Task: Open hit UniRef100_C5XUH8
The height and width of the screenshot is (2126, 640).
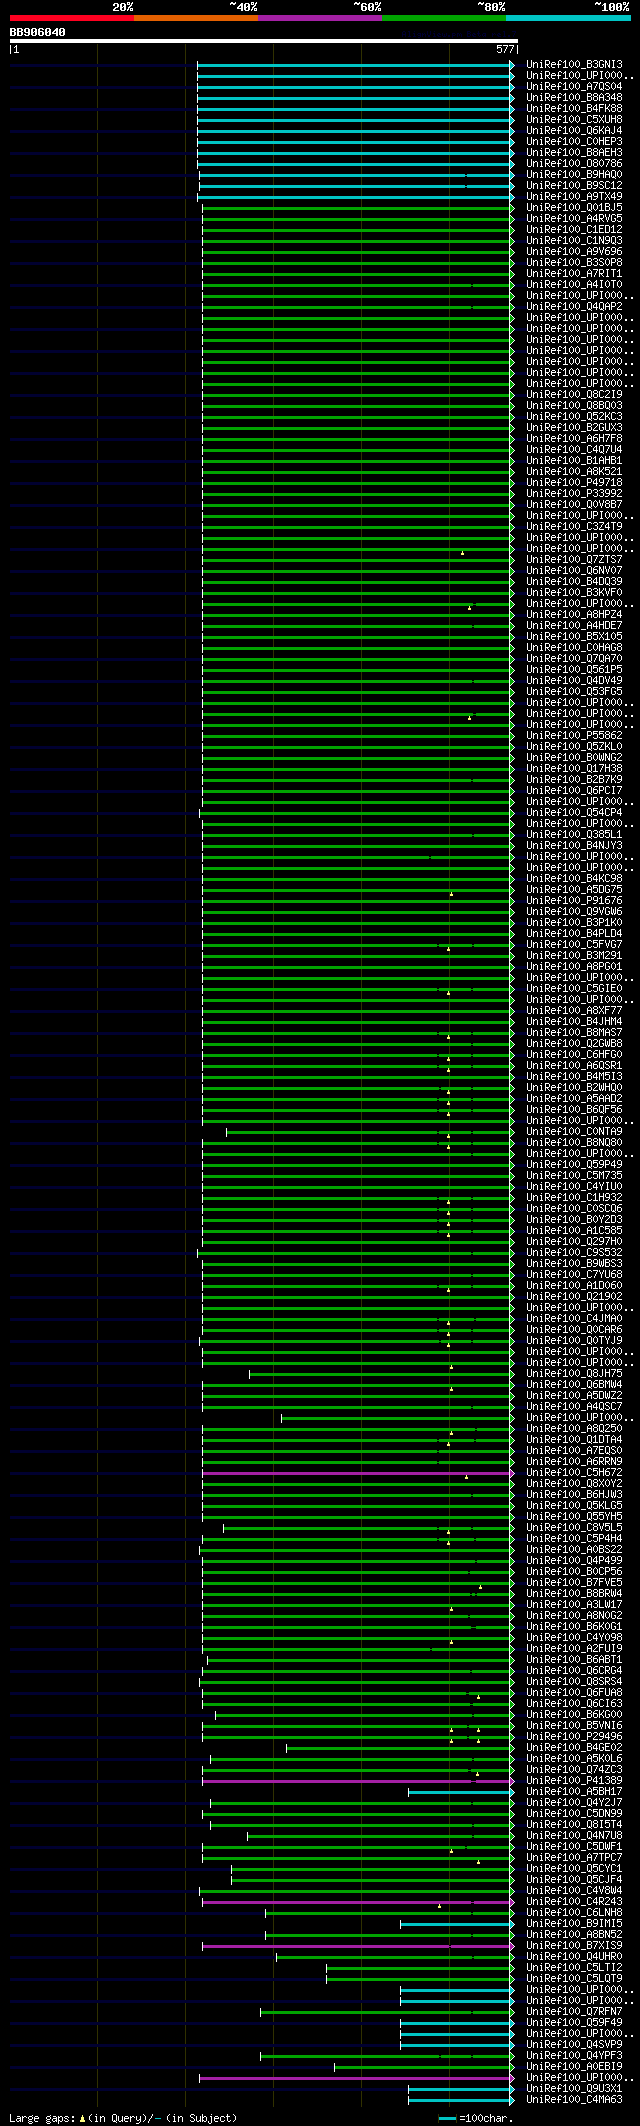Action: [574, 119]
